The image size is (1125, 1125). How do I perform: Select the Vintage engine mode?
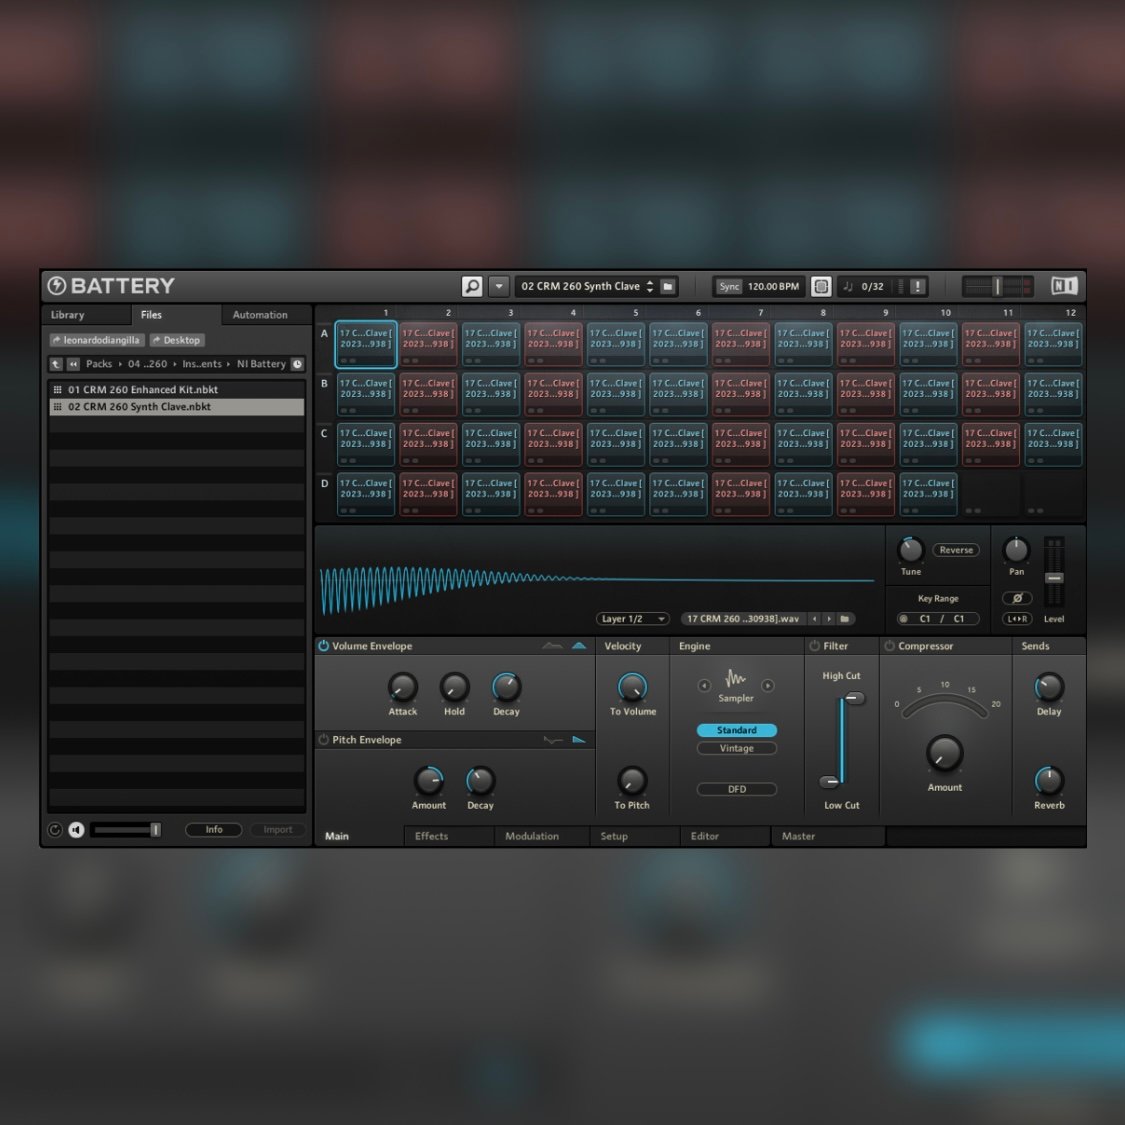pos(737,748)
